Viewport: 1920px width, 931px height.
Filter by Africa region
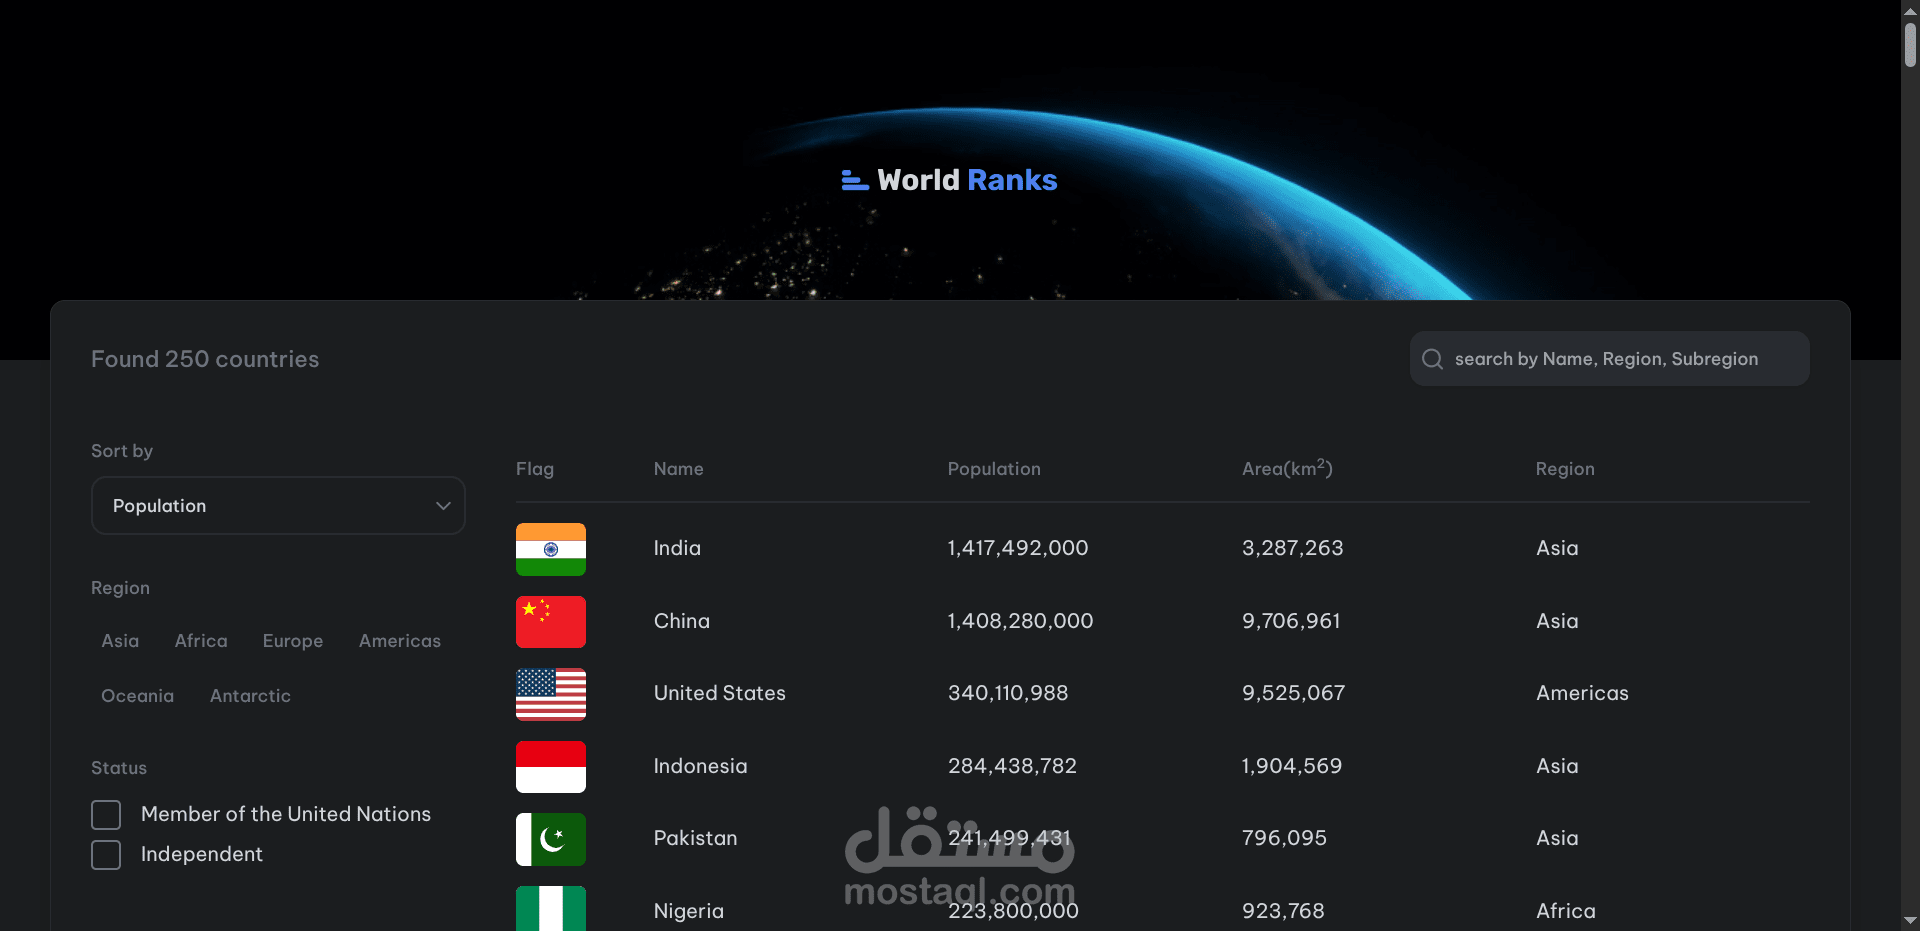coord(201,641)
